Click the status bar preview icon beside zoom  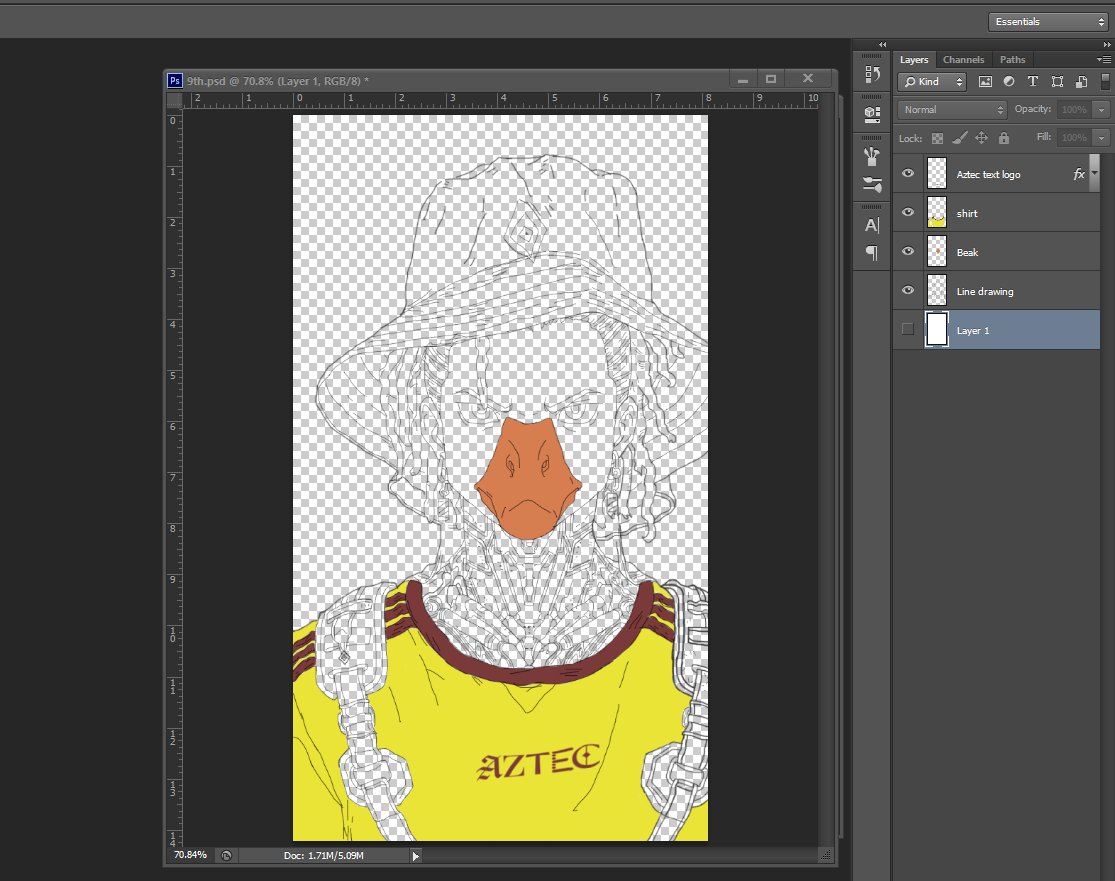pos(226,855)
